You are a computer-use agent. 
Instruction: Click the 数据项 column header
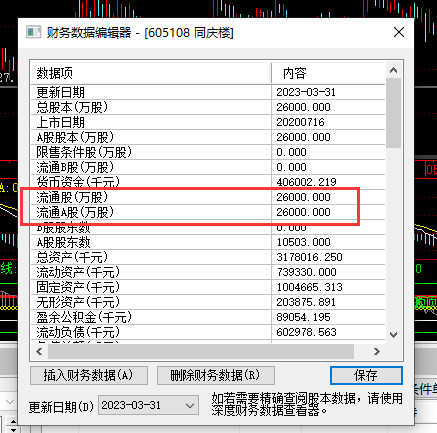tap(151, 73)
